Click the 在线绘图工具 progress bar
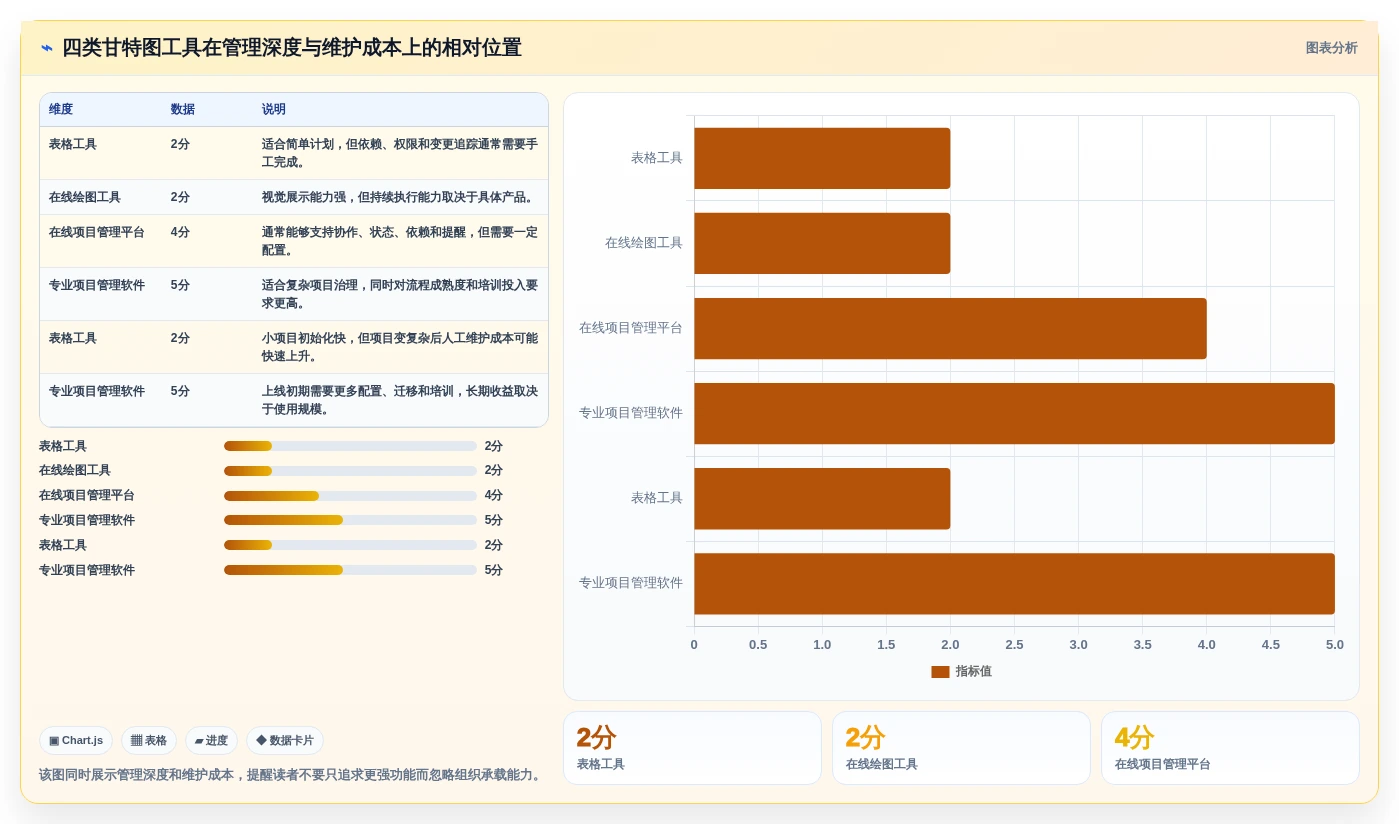The height and width of the screenshot is (824, 1399). click(350, 471)
